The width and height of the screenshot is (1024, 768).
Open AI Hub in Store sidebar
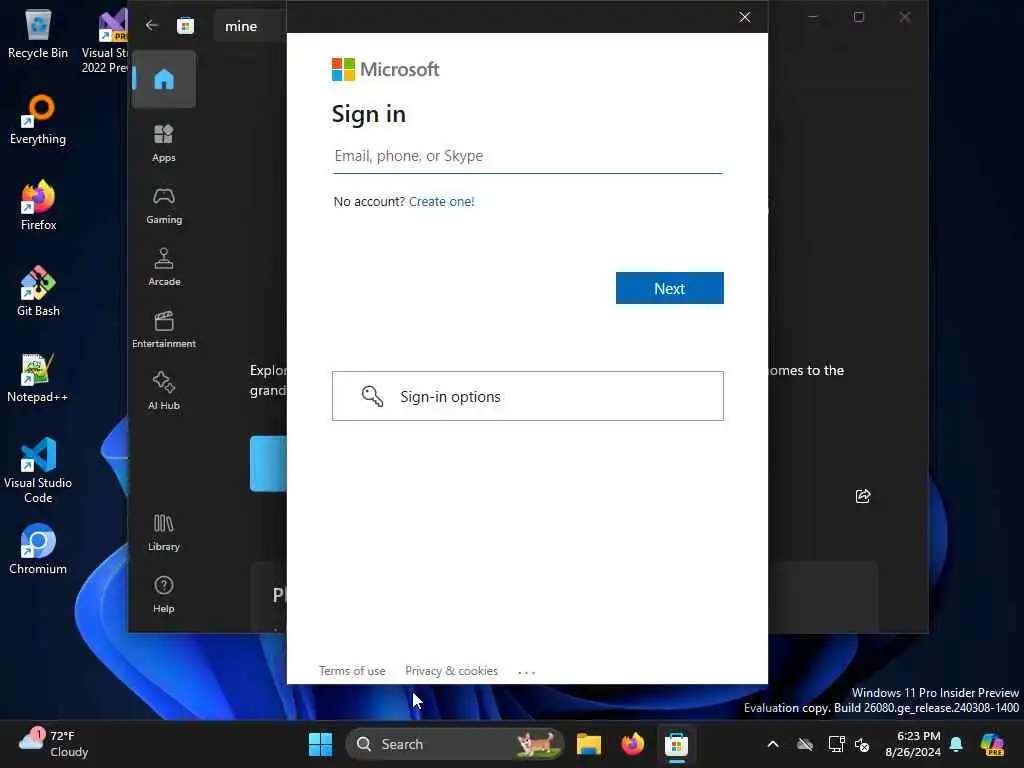coord(163,391)
